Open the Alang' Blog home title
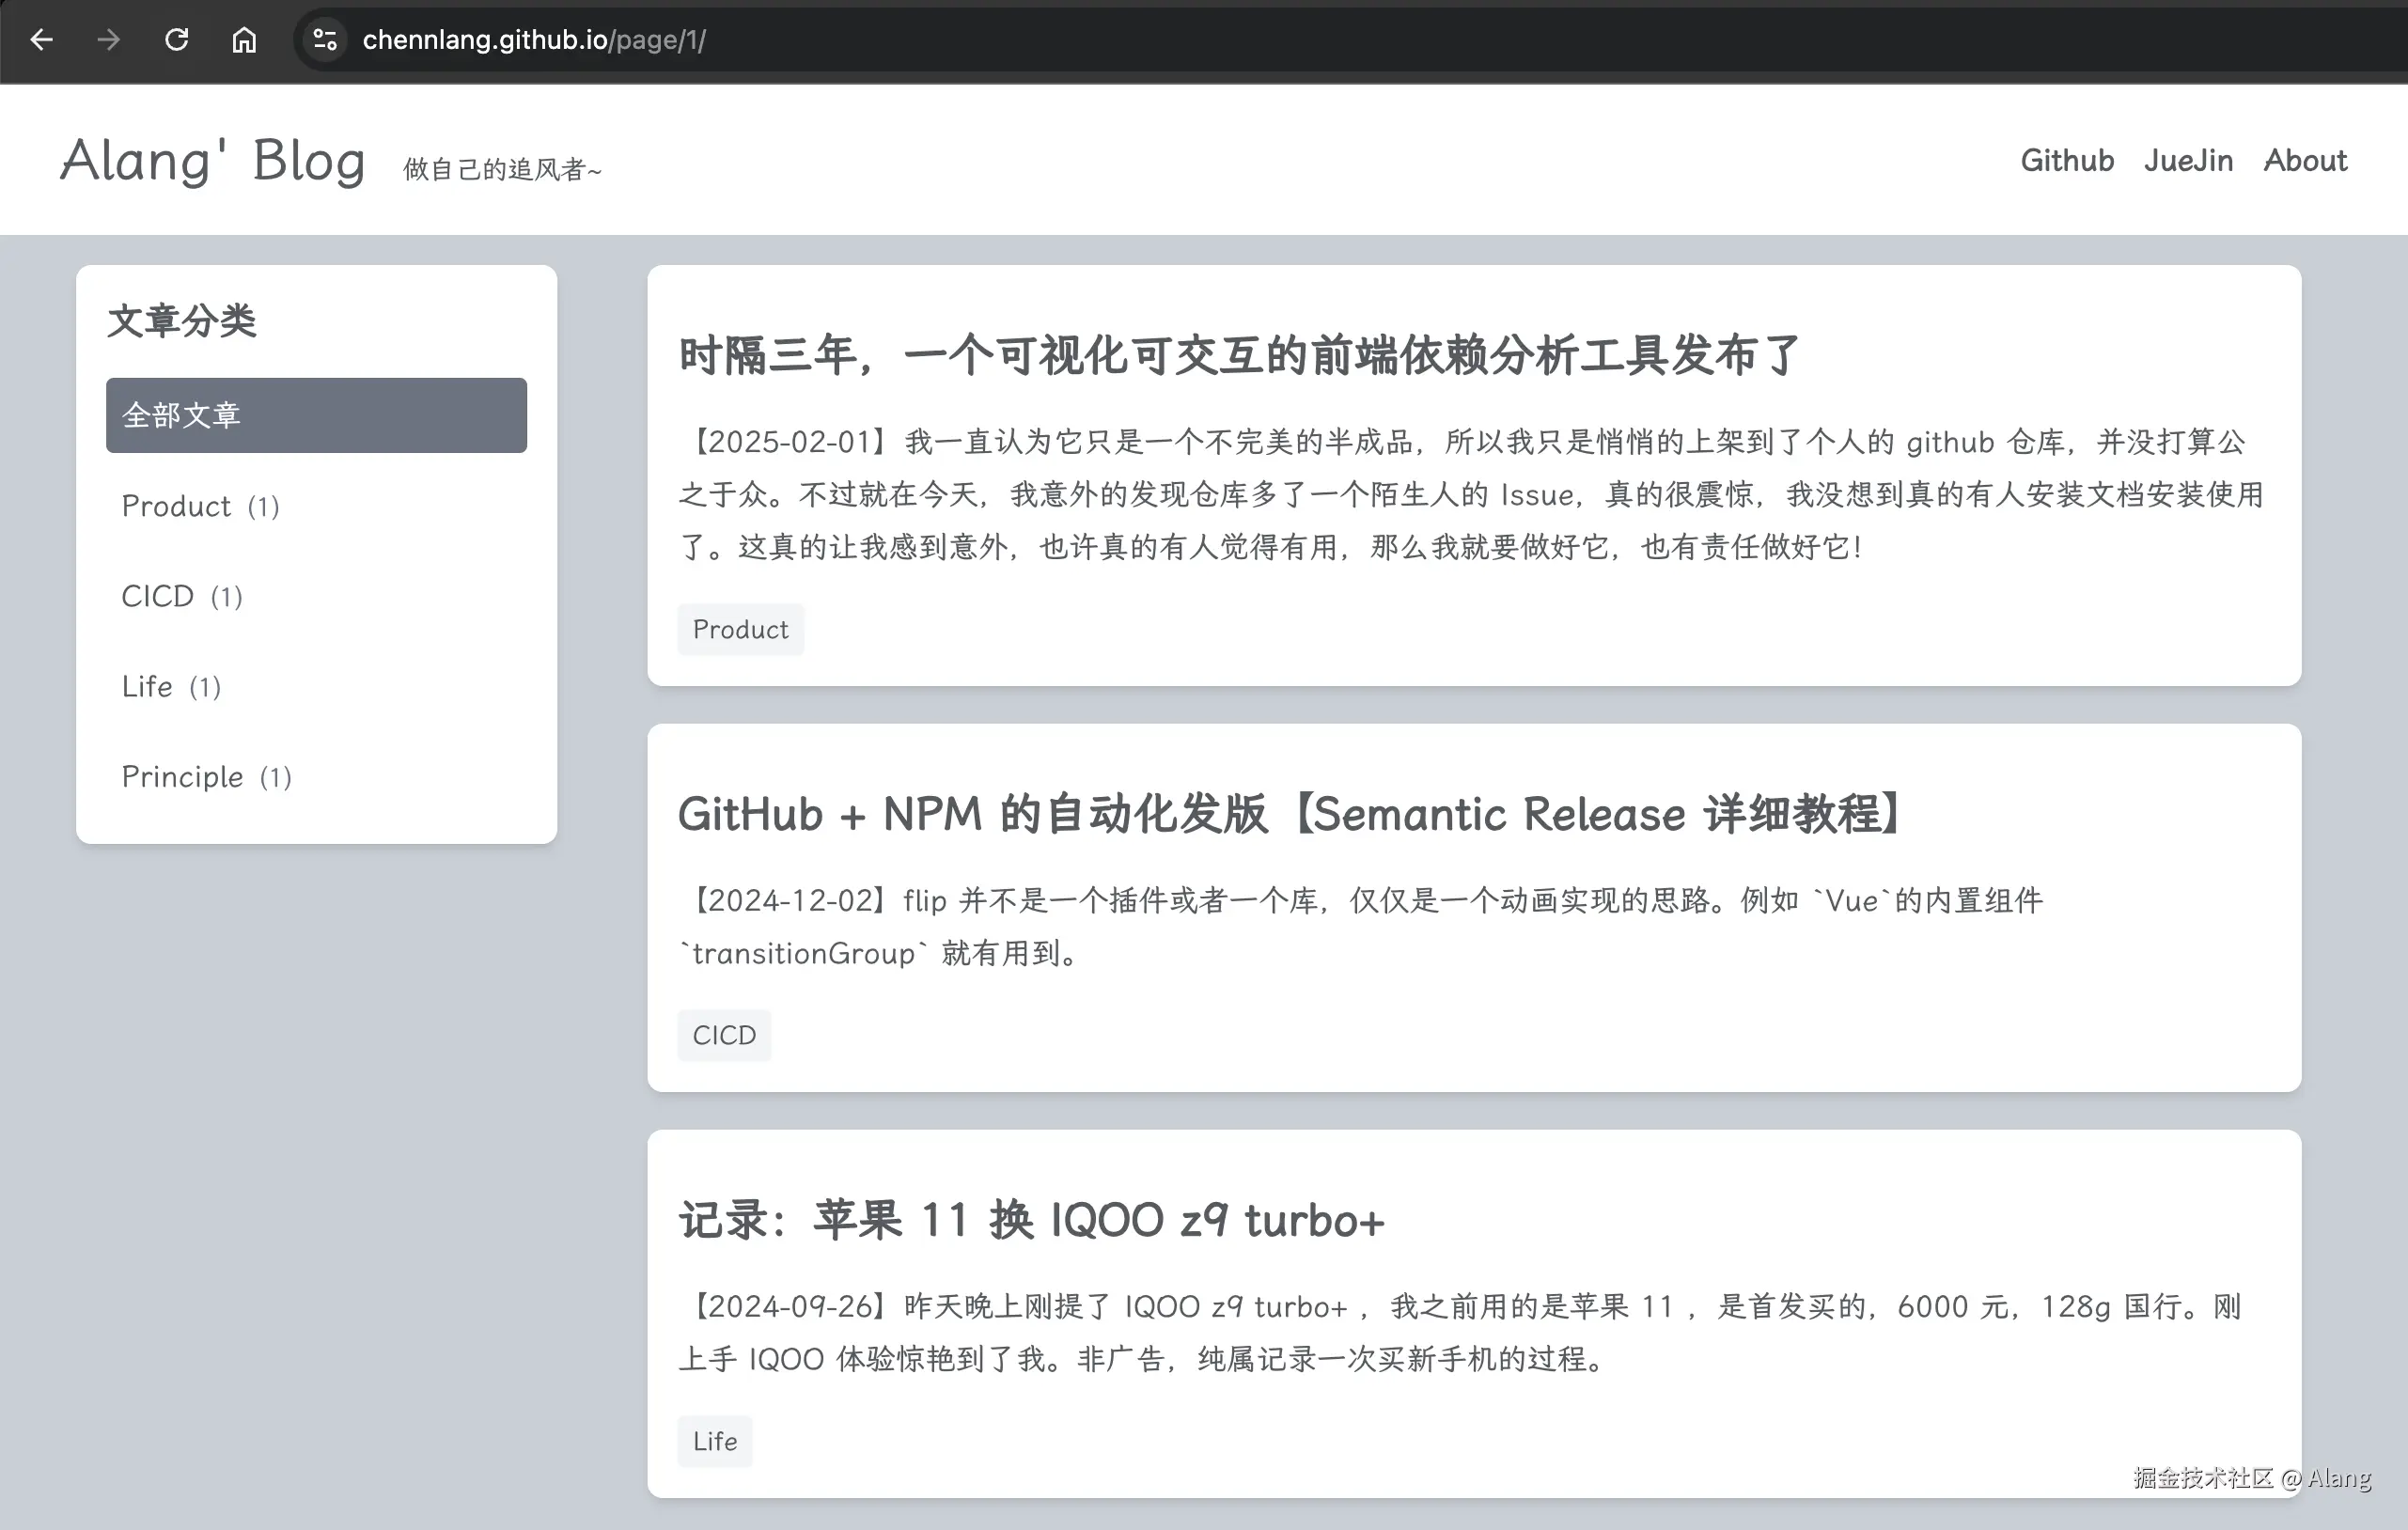The width and height of the screenshot is (2408, 1530). coord(213,161)
